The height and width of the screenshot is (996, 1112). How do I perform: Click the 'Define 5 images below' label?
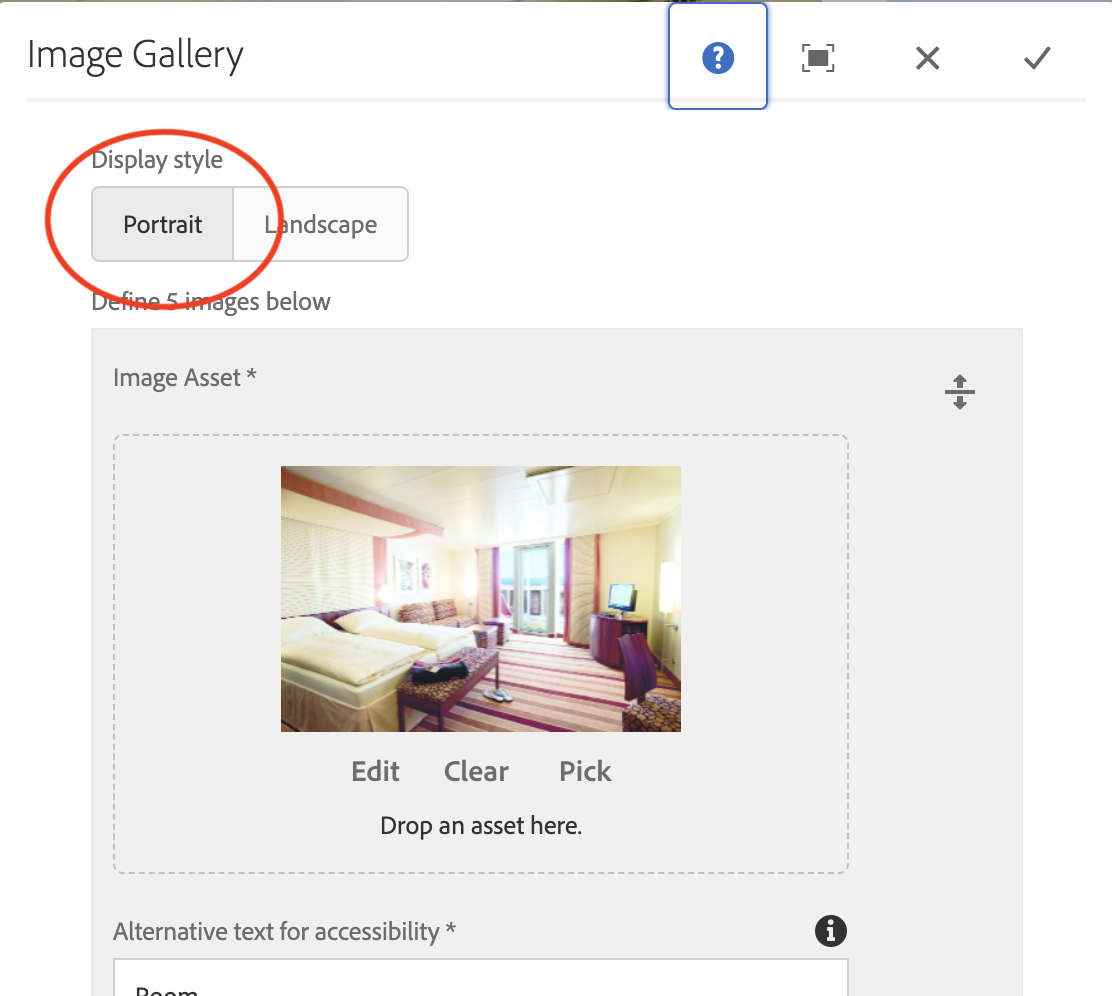coord(210,301)
